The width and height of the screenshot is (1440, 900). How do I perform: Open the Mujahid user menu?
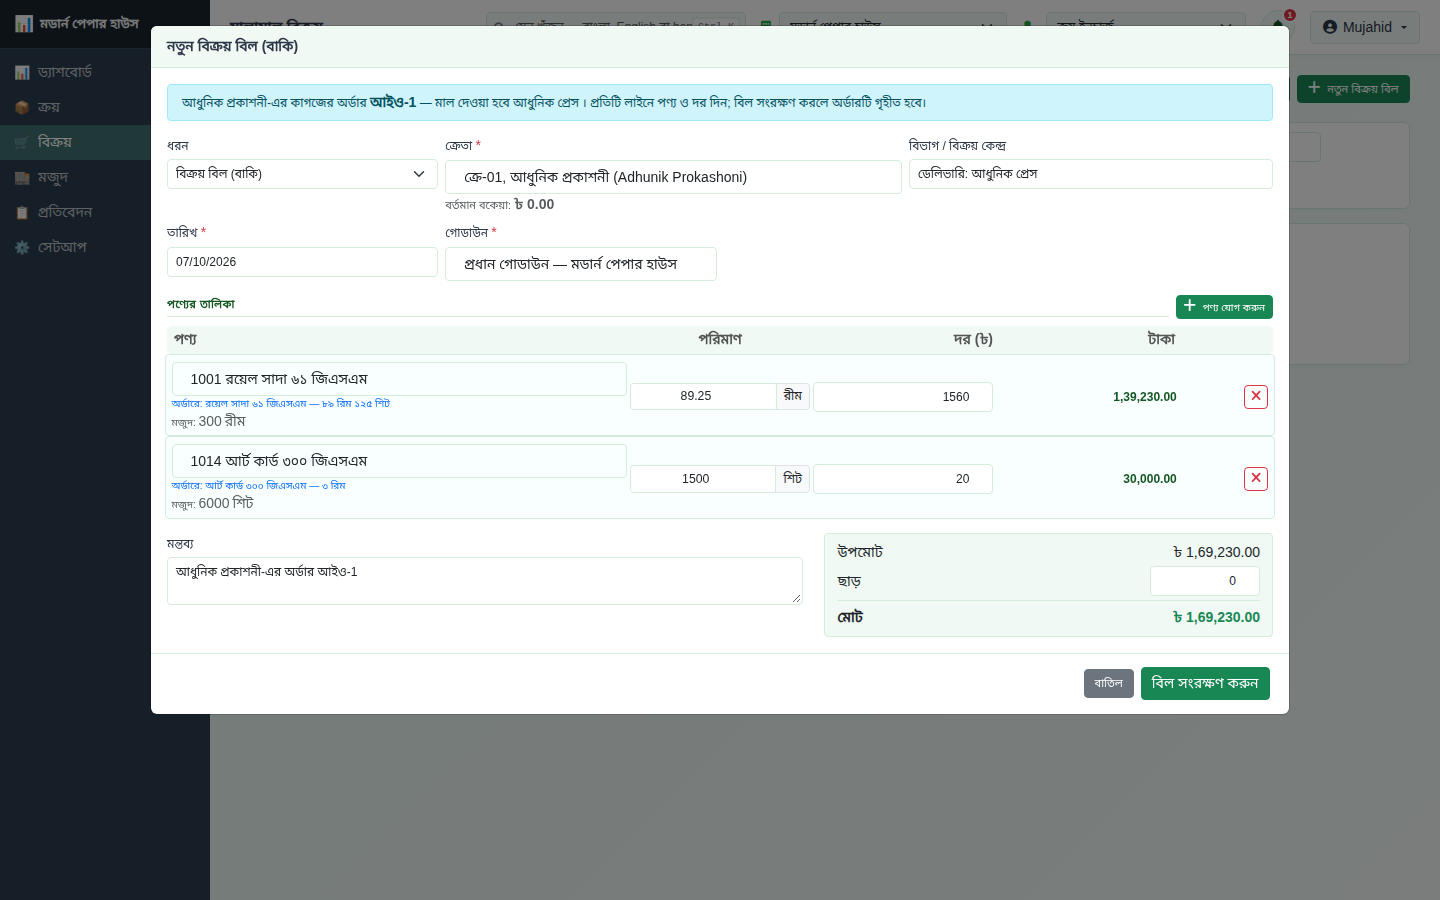tap(1365, 27)
